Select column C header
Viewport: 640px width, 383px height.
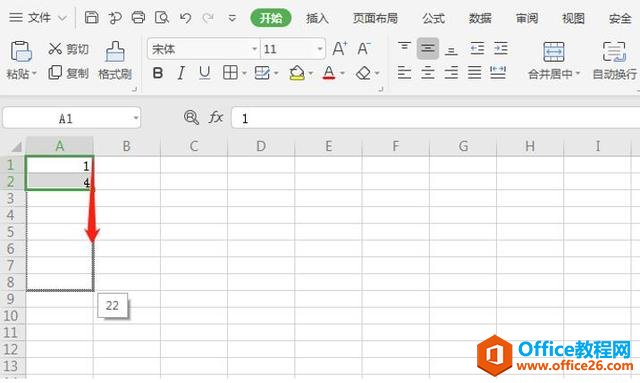pos(194,146)
